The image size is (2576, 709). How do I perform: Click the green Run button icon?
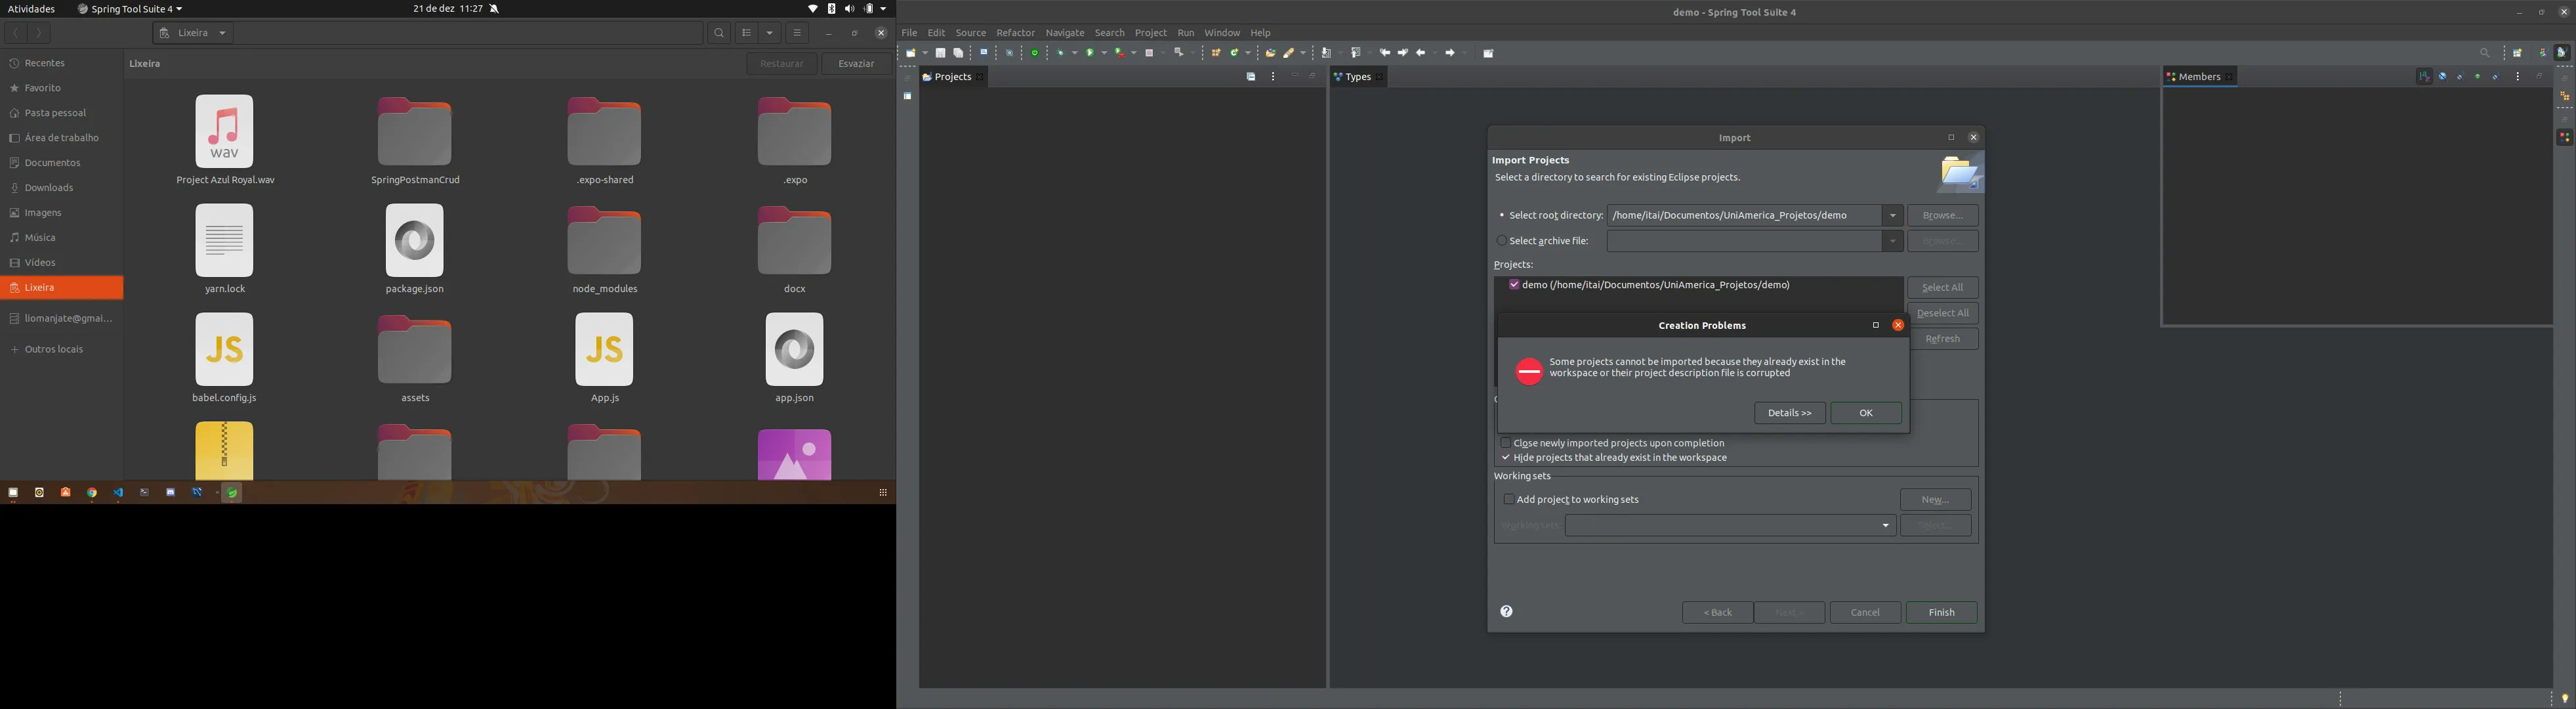(1090, 53)
